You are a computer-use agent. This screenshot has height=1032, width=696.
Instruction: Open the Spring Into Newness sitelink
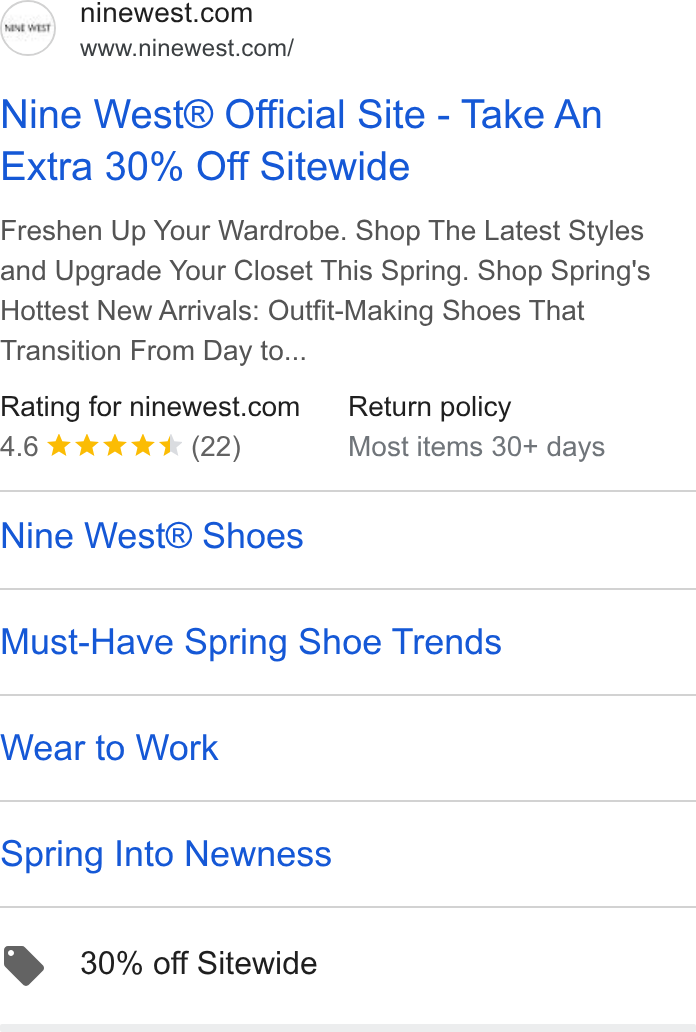coord(166,854)
